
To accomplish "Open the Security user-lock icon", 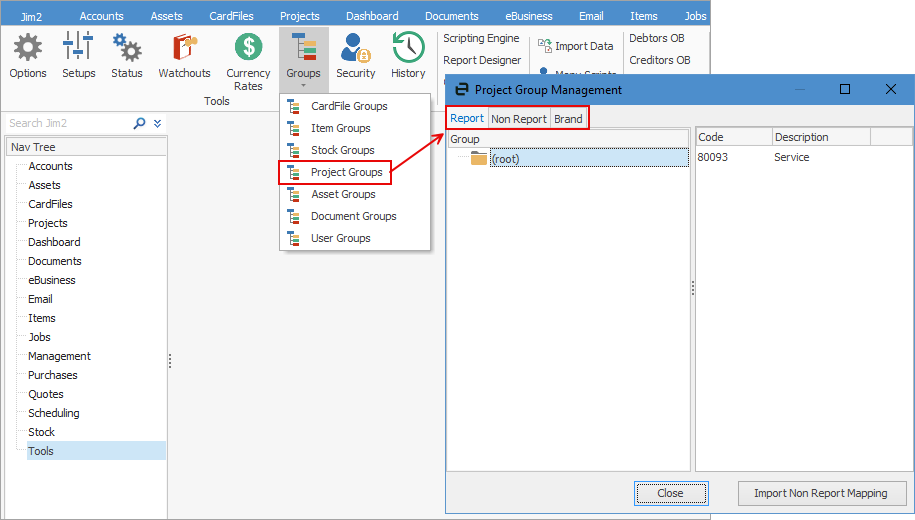I will (x=355, y=47).
